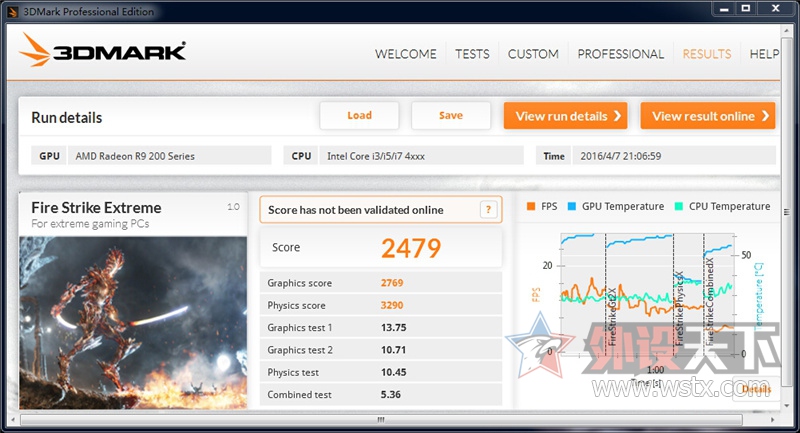Maximize the 3DMark window
The width and height of the screenshot is (800, 433).
745,9
